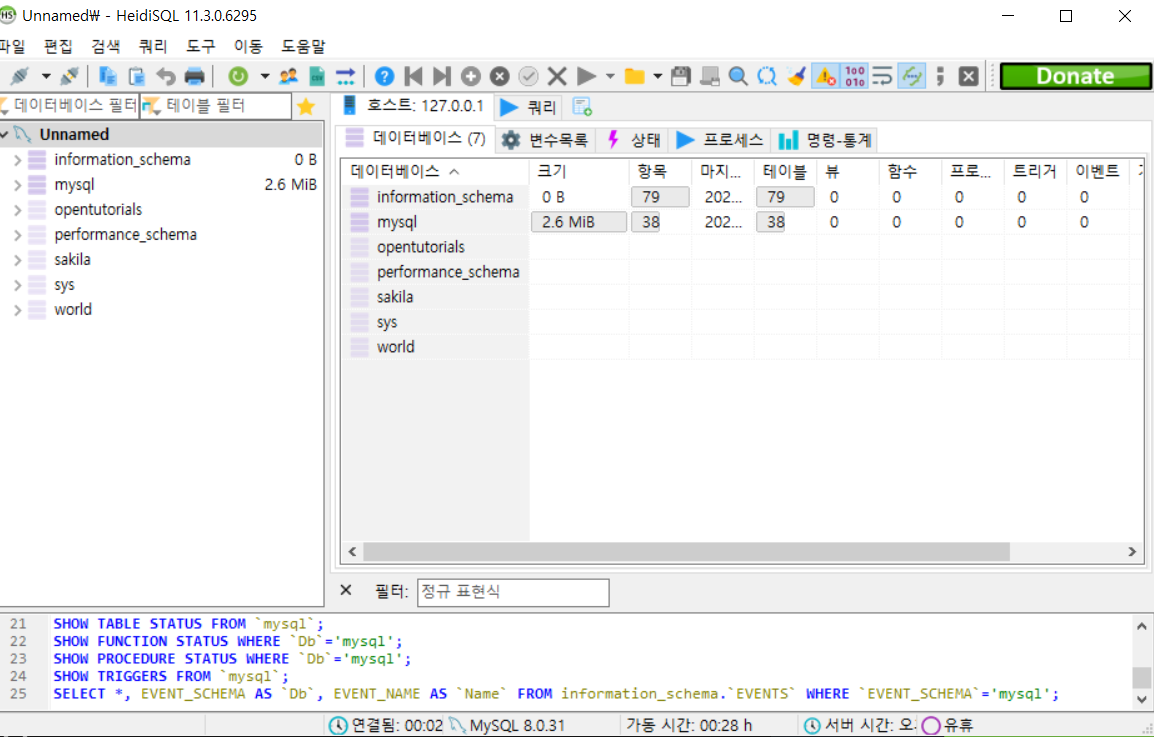
Task: Click the Load SQL file folder icon
Action: 634,76
